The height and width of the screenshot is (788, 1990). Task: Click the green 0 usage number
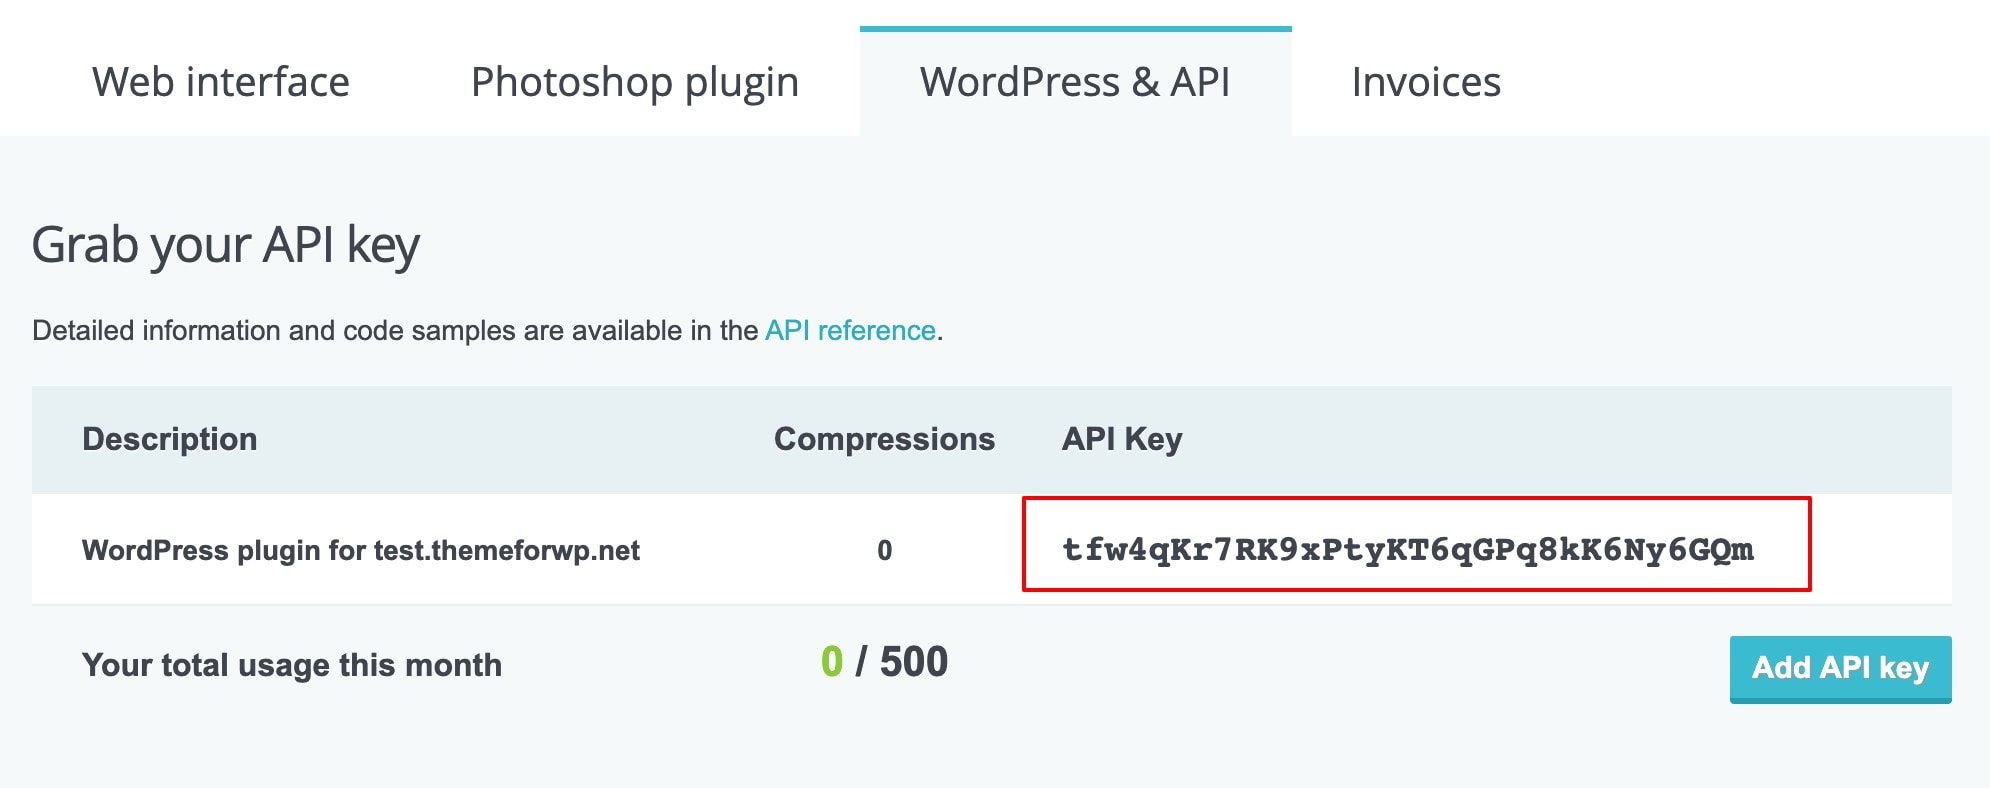[832, 662]
